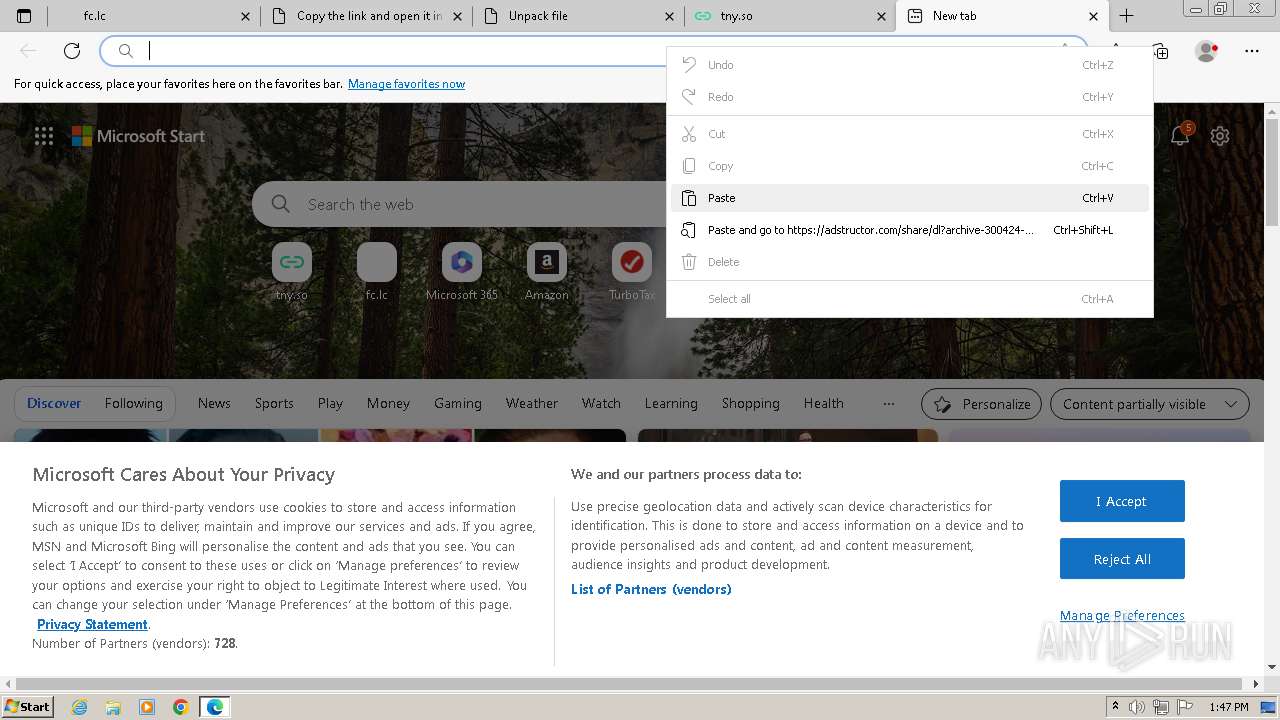The width and height of the screenshot is (1280, 720).
Task: Open the fc.lc quick link tile
Action: (377, 272)
